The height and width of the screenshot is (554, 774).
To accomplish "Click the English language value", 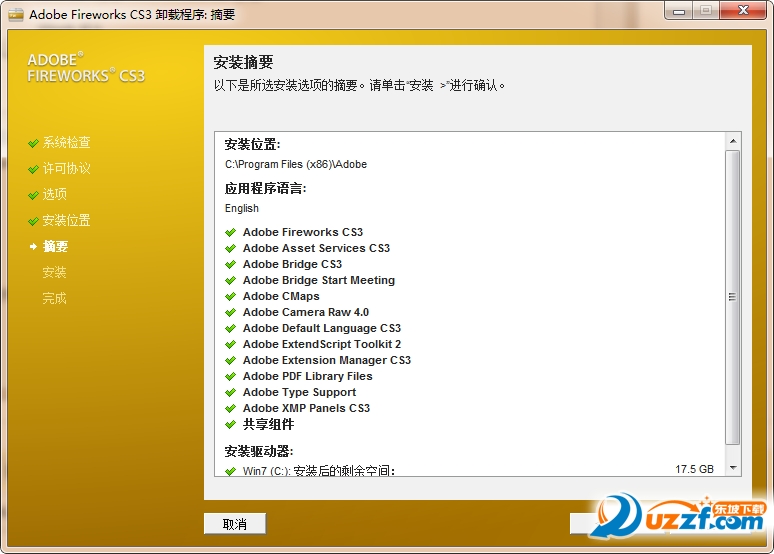I will (241, 208).
